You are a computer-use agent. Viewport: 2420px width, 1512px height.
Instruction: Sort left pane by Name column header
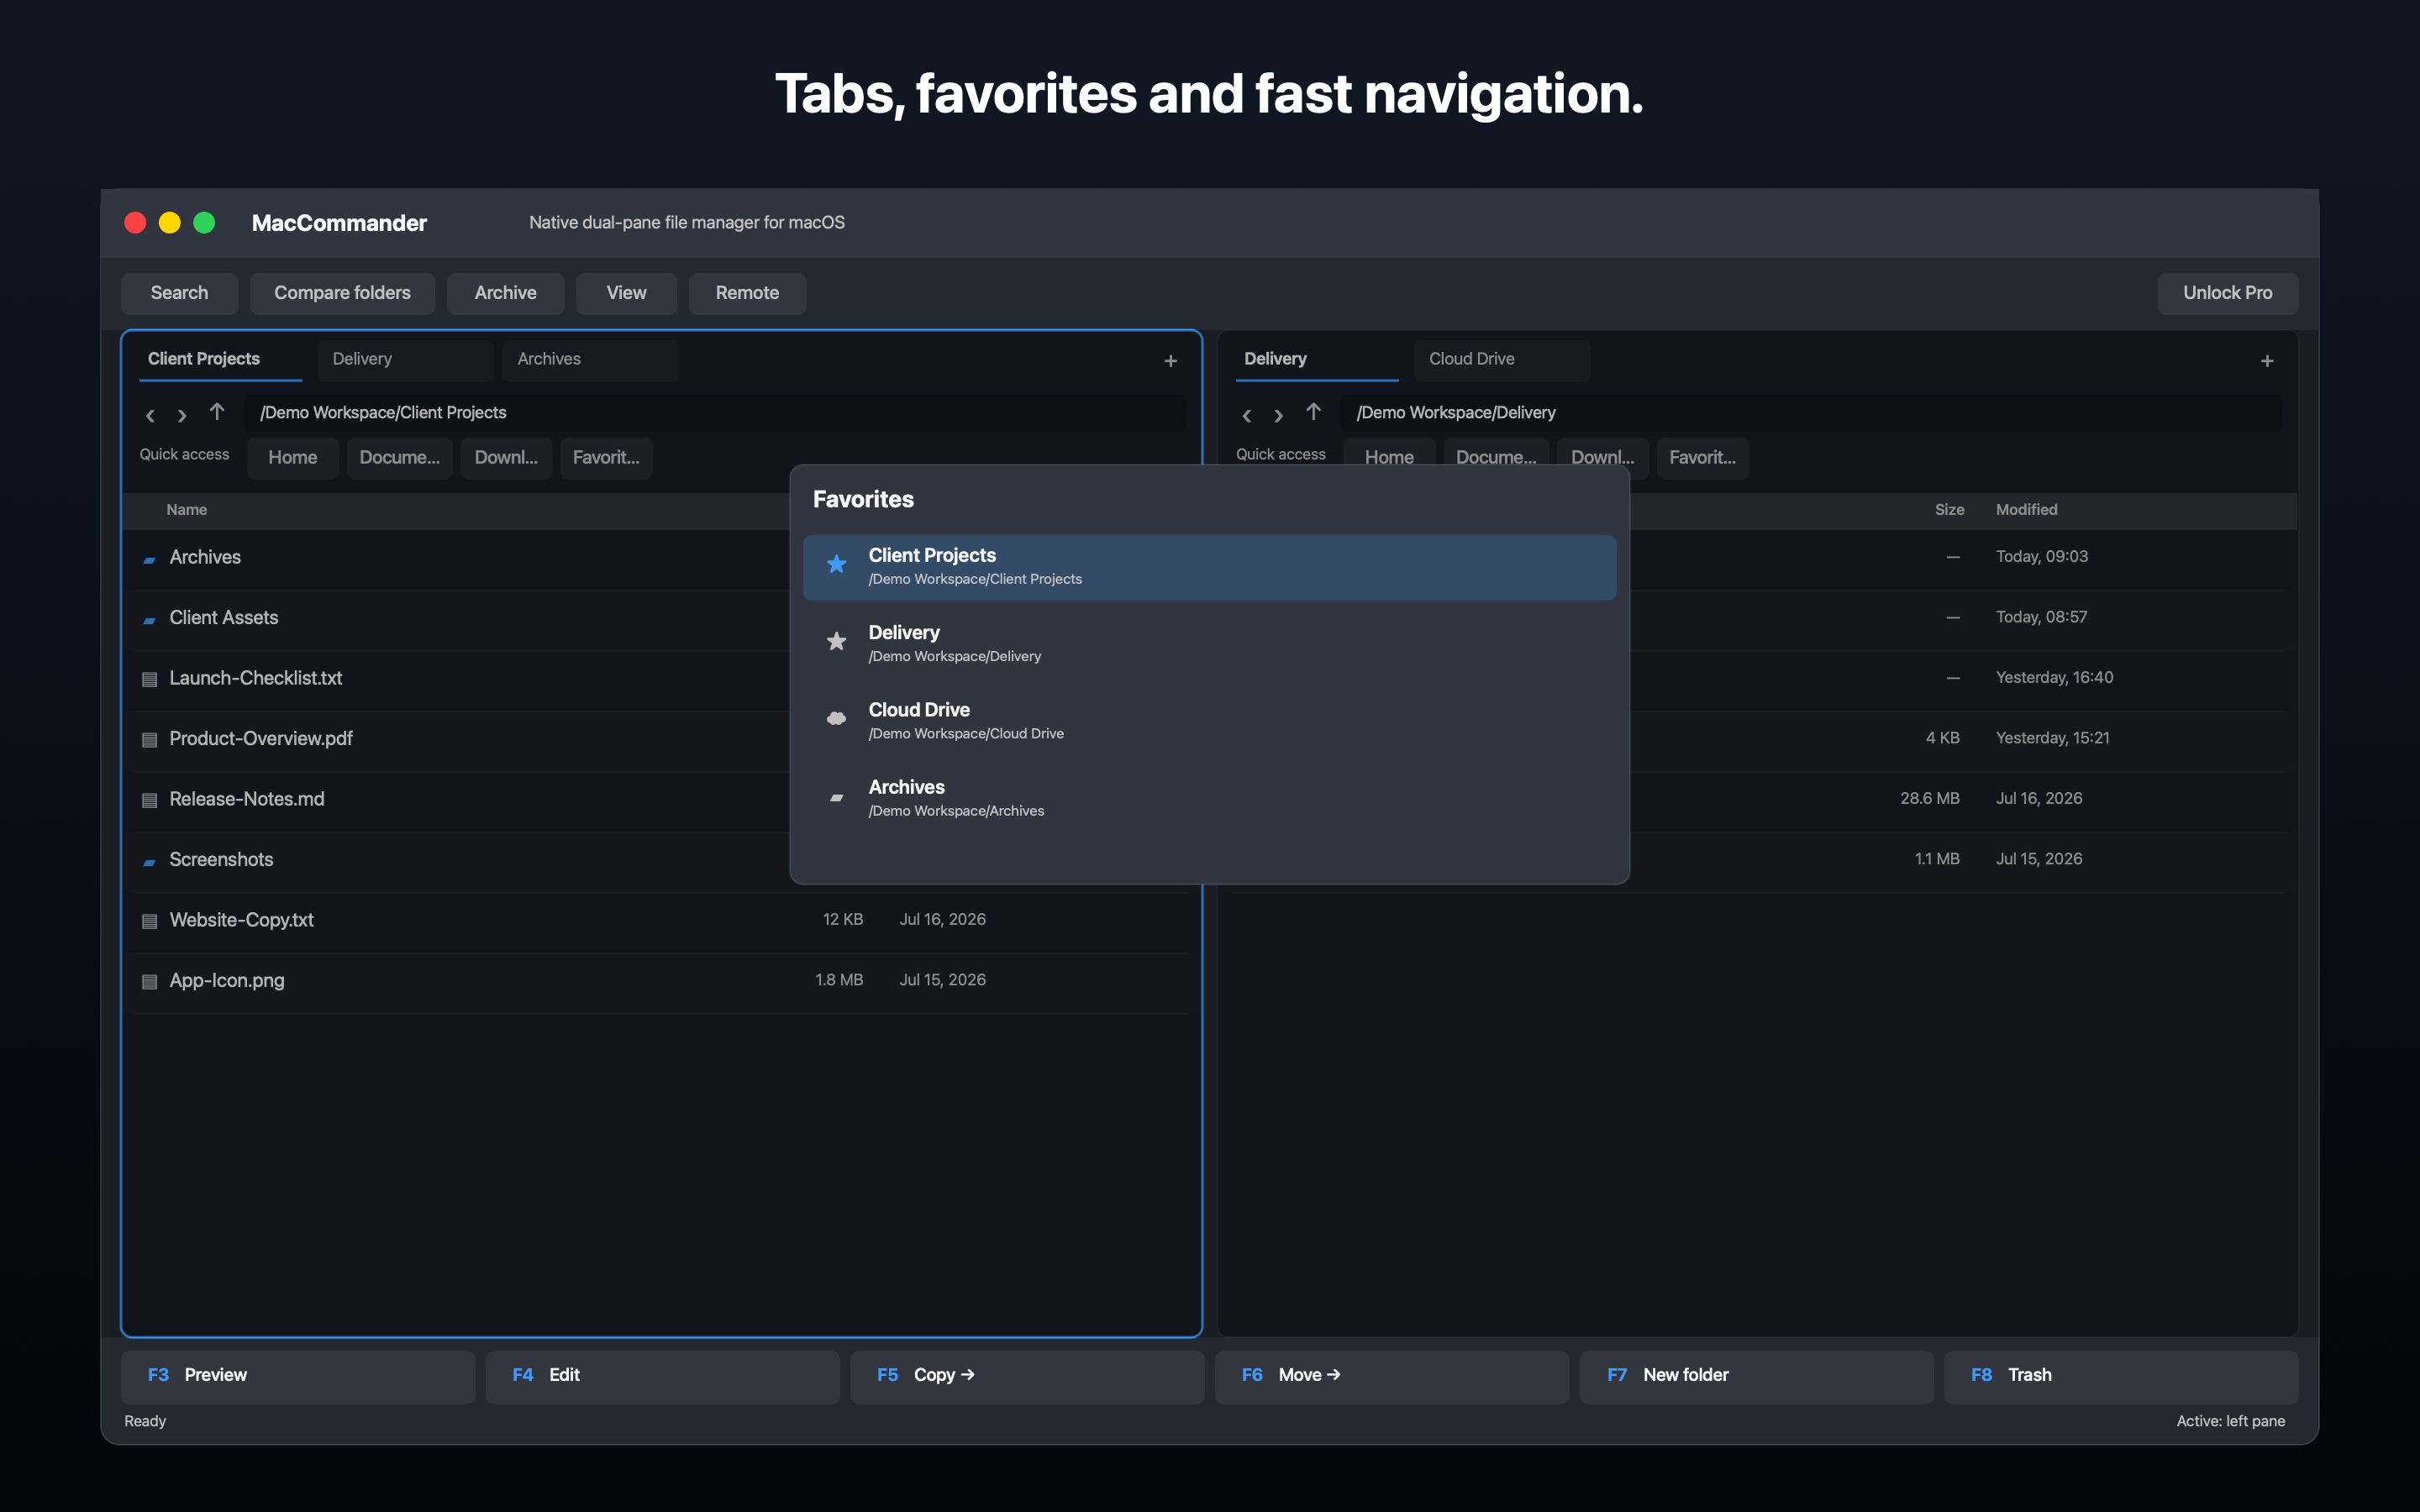click(x=187, y=510)
